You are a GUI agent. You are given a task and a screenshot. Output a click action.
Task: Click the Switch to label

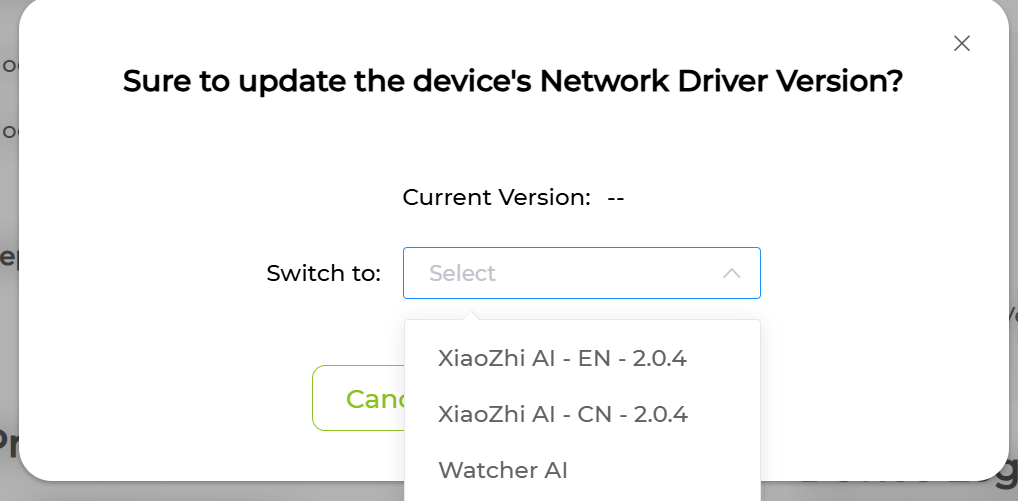point(323,274)
